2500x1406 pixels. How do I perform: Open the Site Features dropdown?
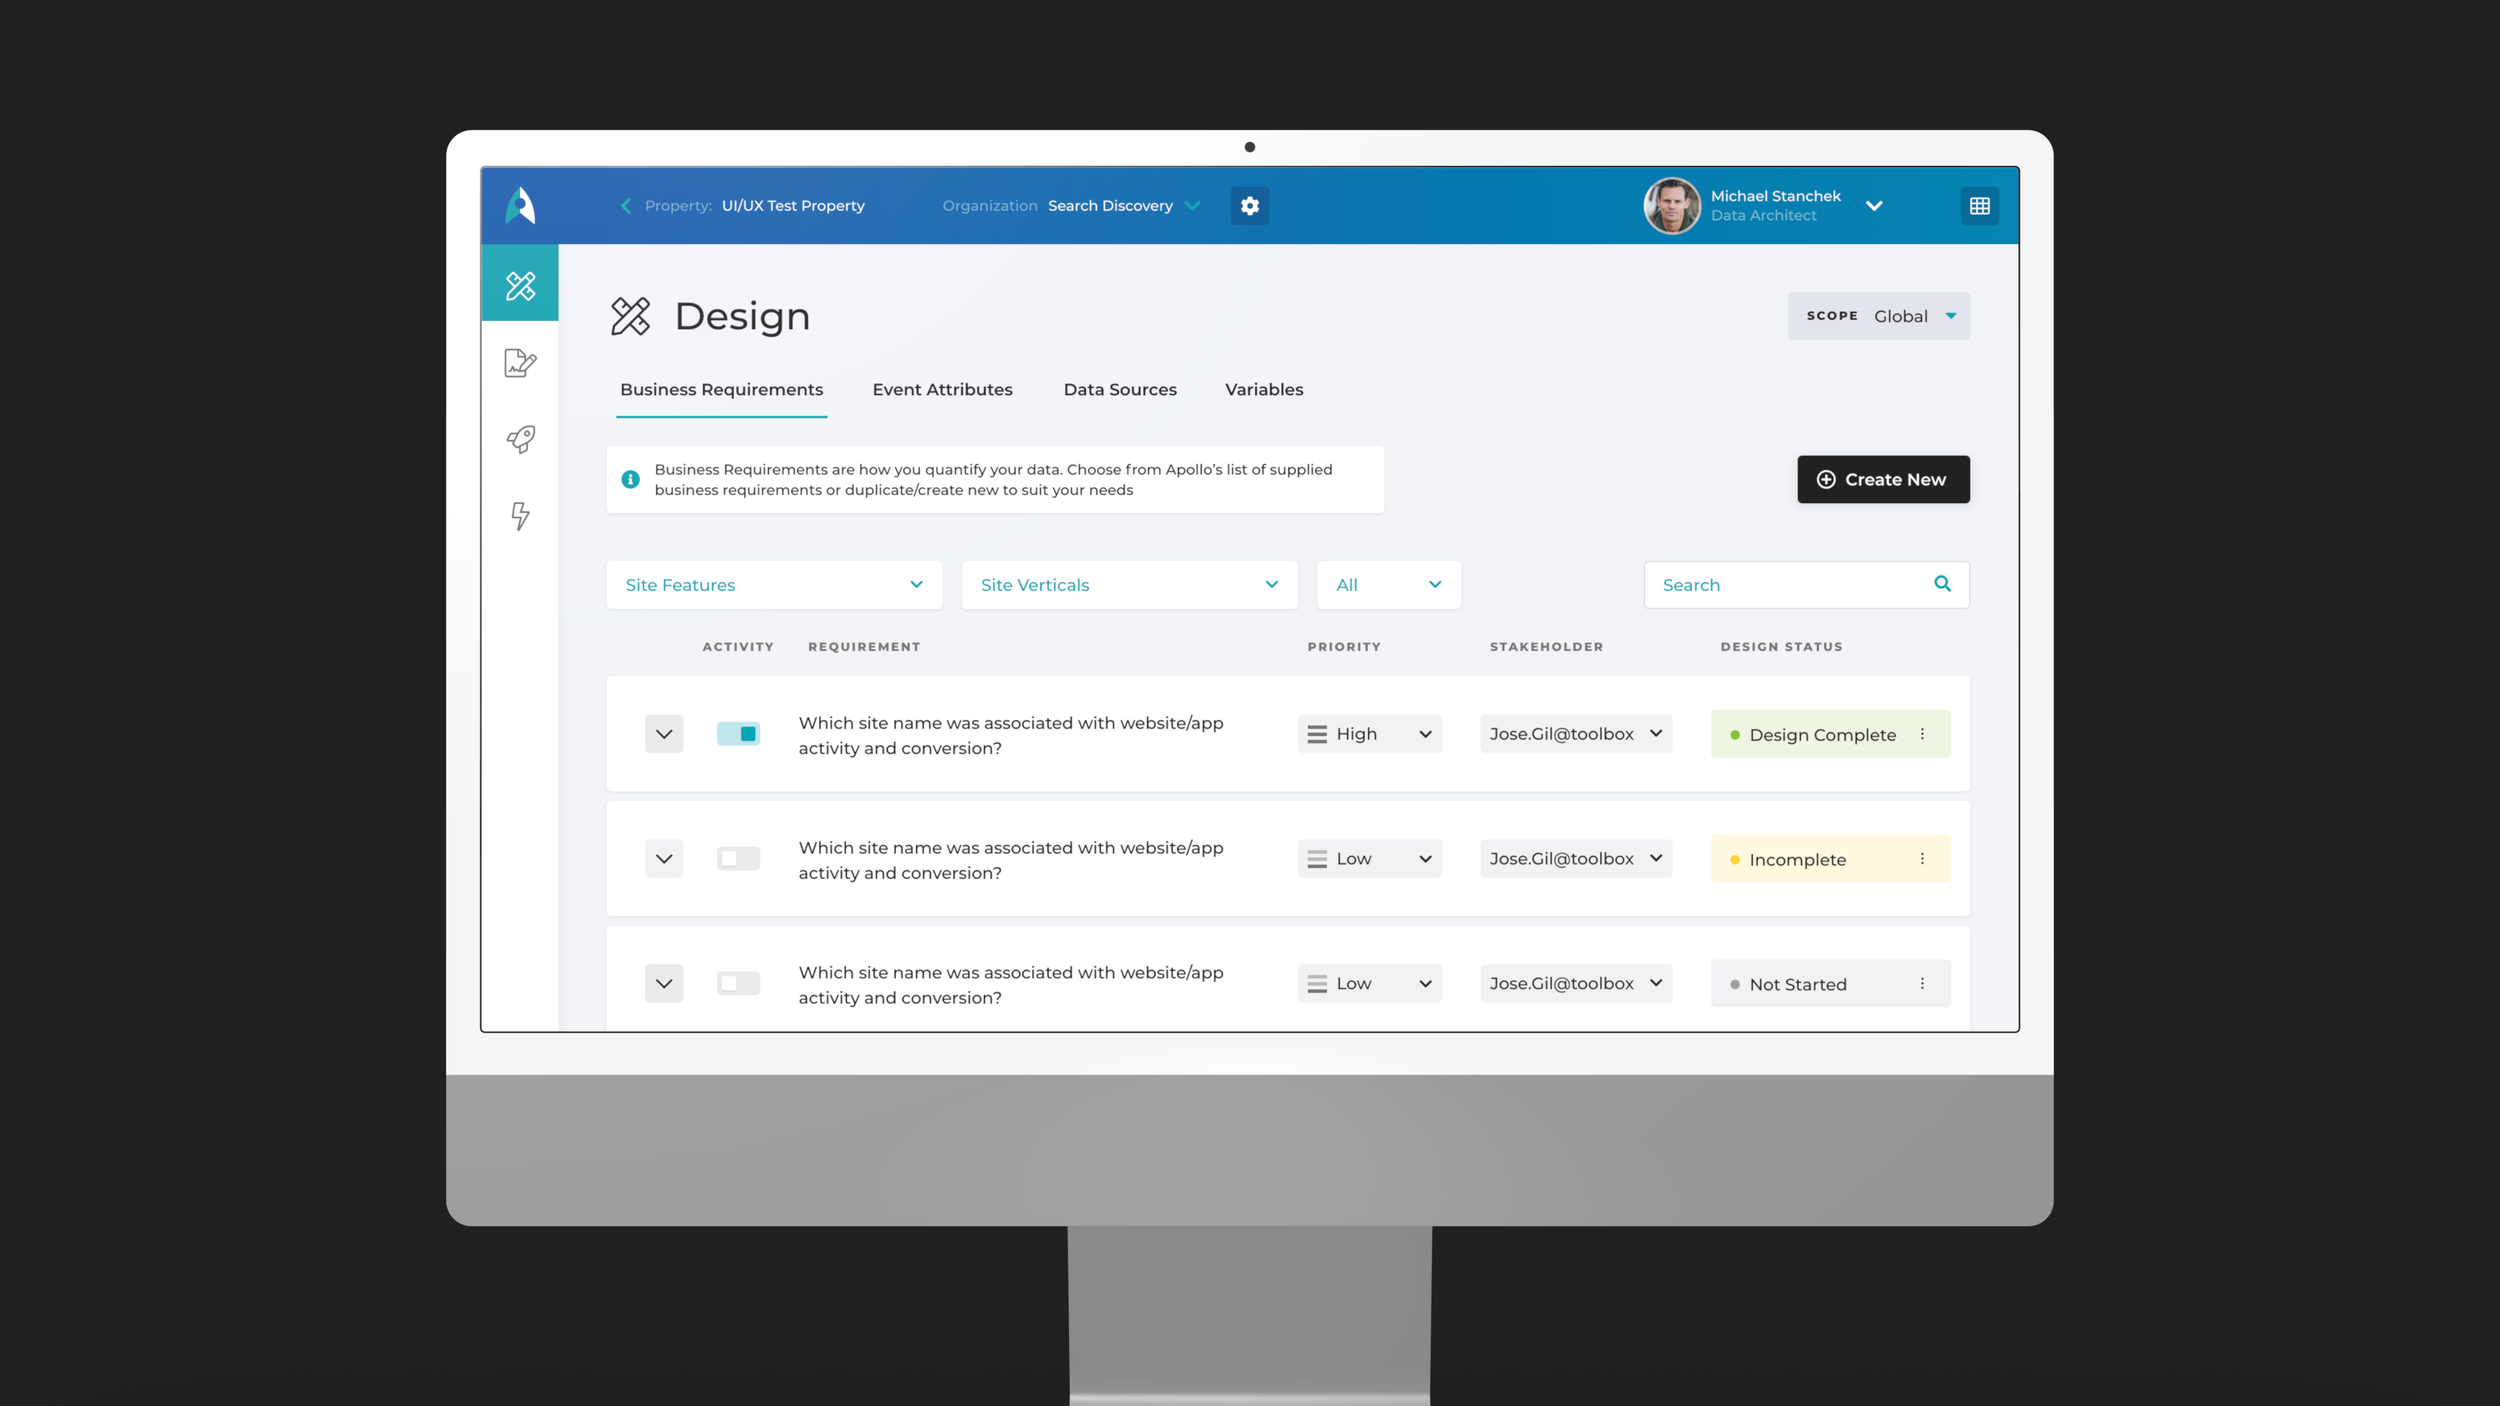point(774,585)
